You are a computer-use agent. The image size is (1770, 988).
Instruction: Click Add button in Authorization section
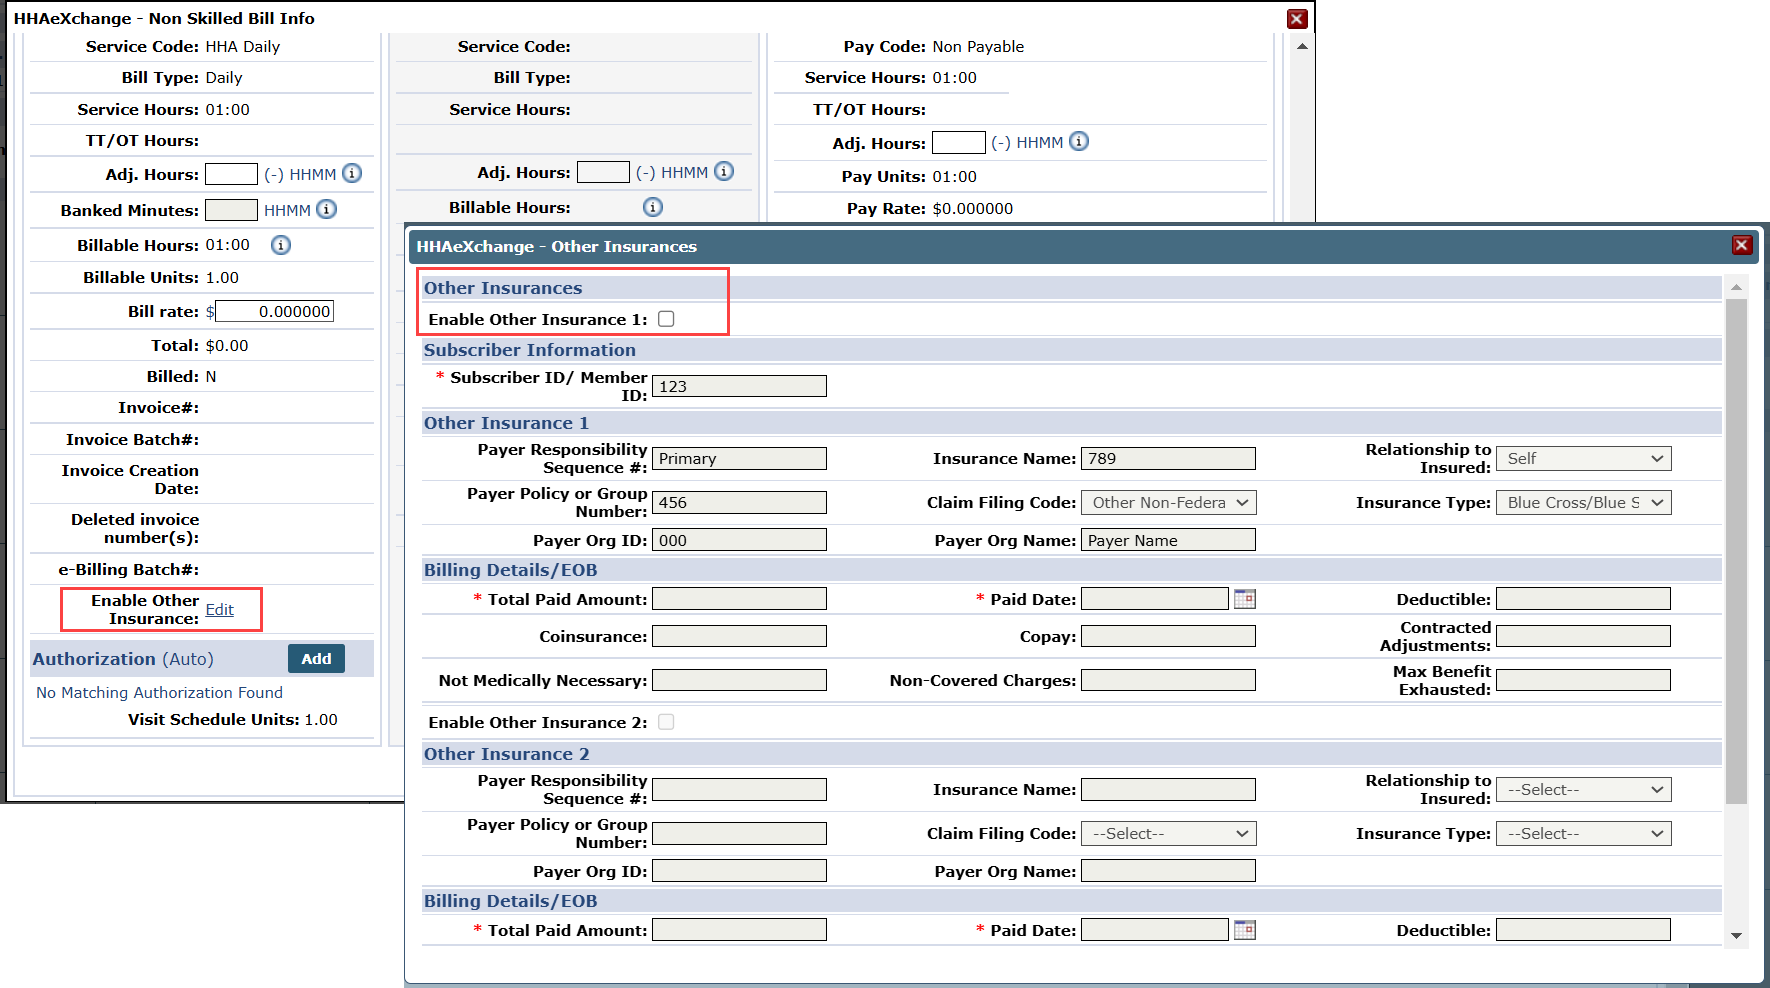click(316, 658)
